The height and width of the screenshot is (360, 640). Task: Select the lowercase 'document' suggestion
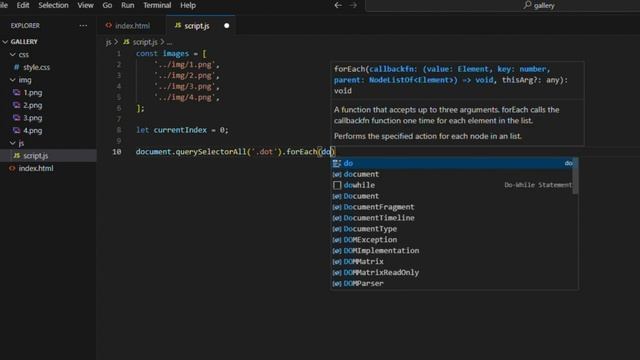(452, 174)
